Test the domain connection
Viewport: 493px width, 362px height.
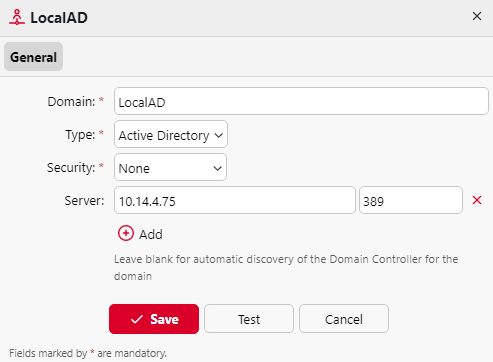coord(249,319)
